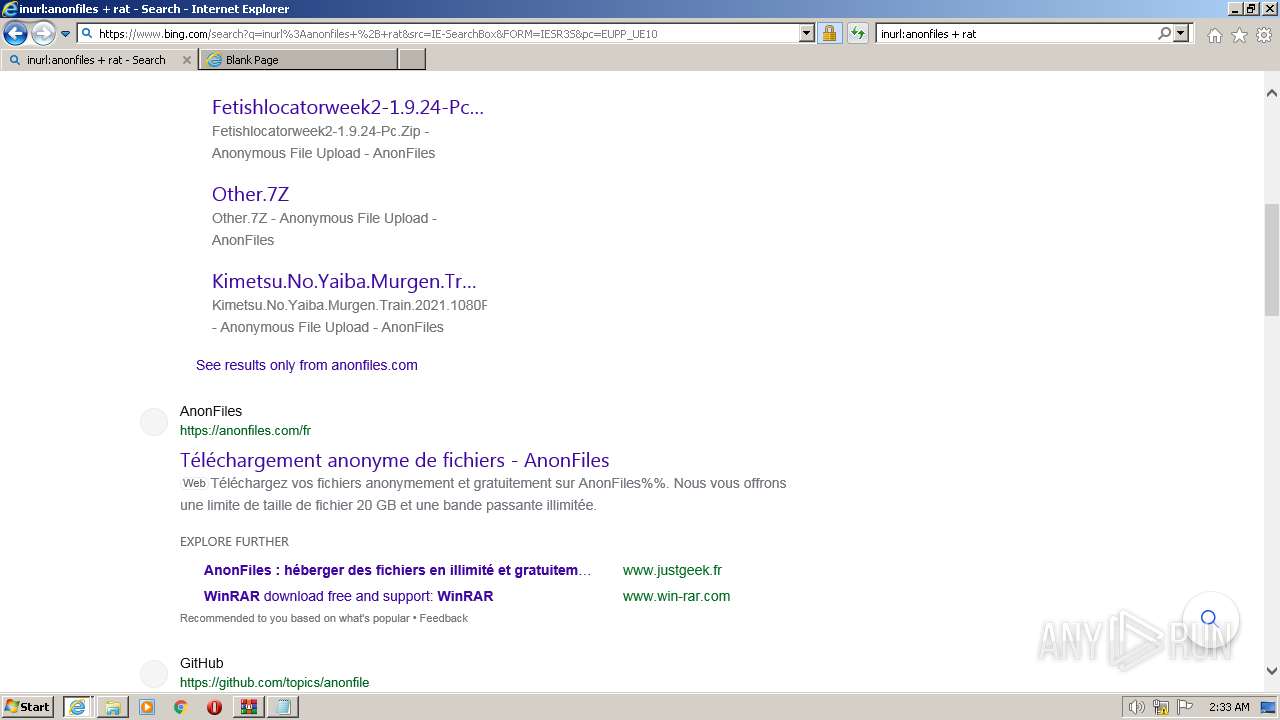This screenshot has width=1280, height=720.
Task: Click the 'AnonFiles' site name text
Action: [211, 411]
